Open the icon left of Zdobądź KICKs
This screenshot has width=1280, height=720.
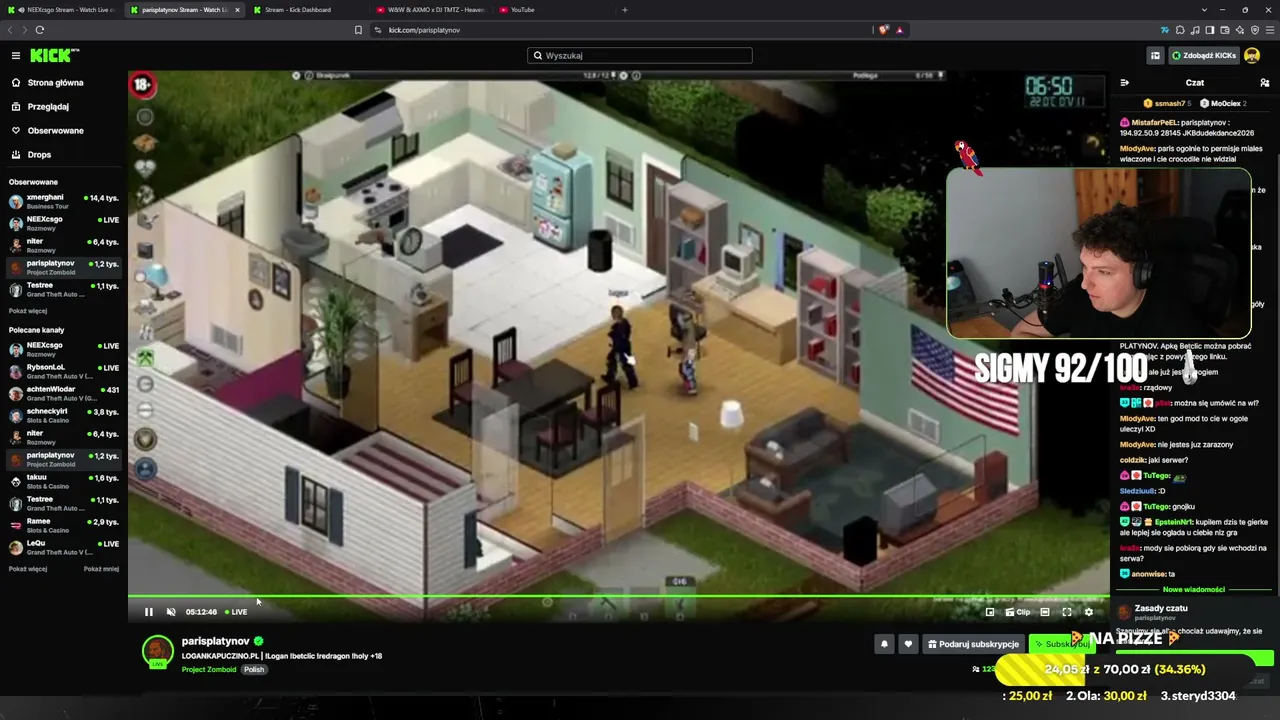coord(1155,56)
